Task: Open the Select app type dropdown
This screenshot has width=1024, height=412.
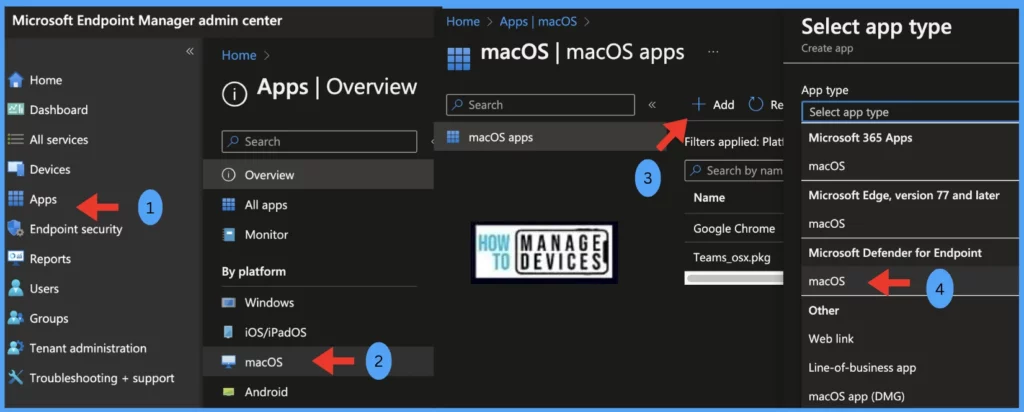Action: (x=912, y=112)
